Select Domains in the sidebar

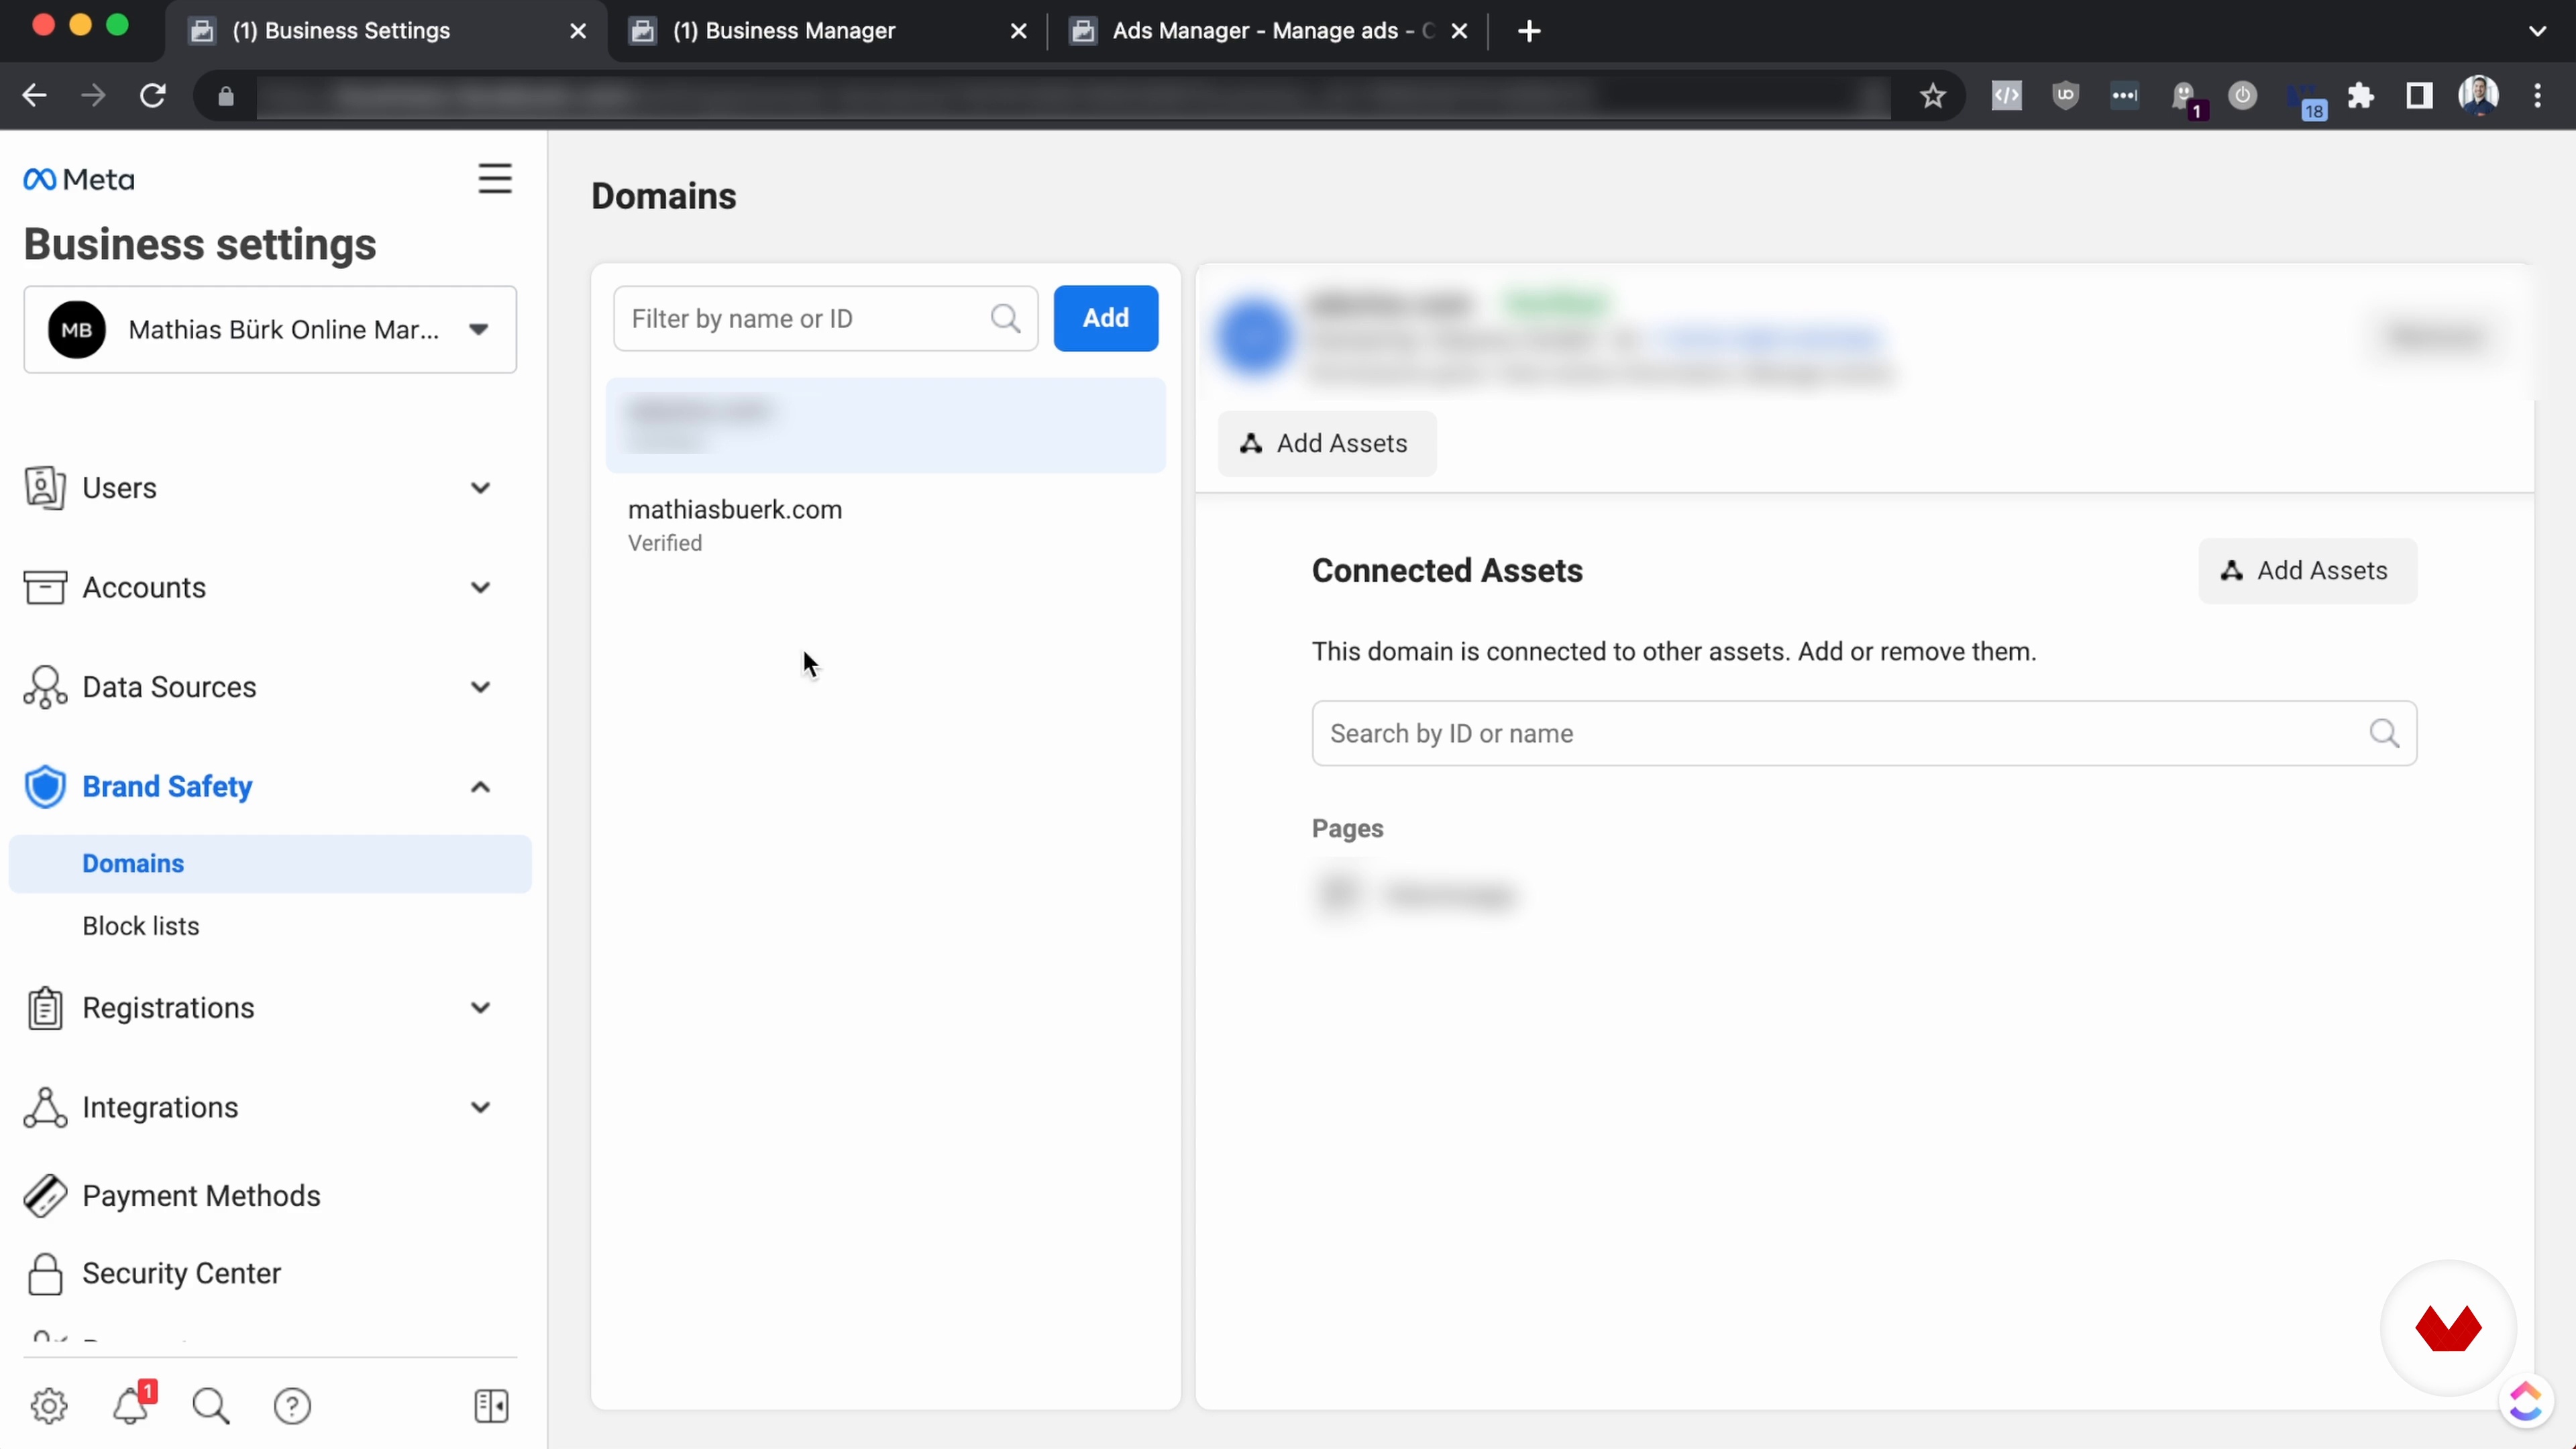[x=270, y=863]
